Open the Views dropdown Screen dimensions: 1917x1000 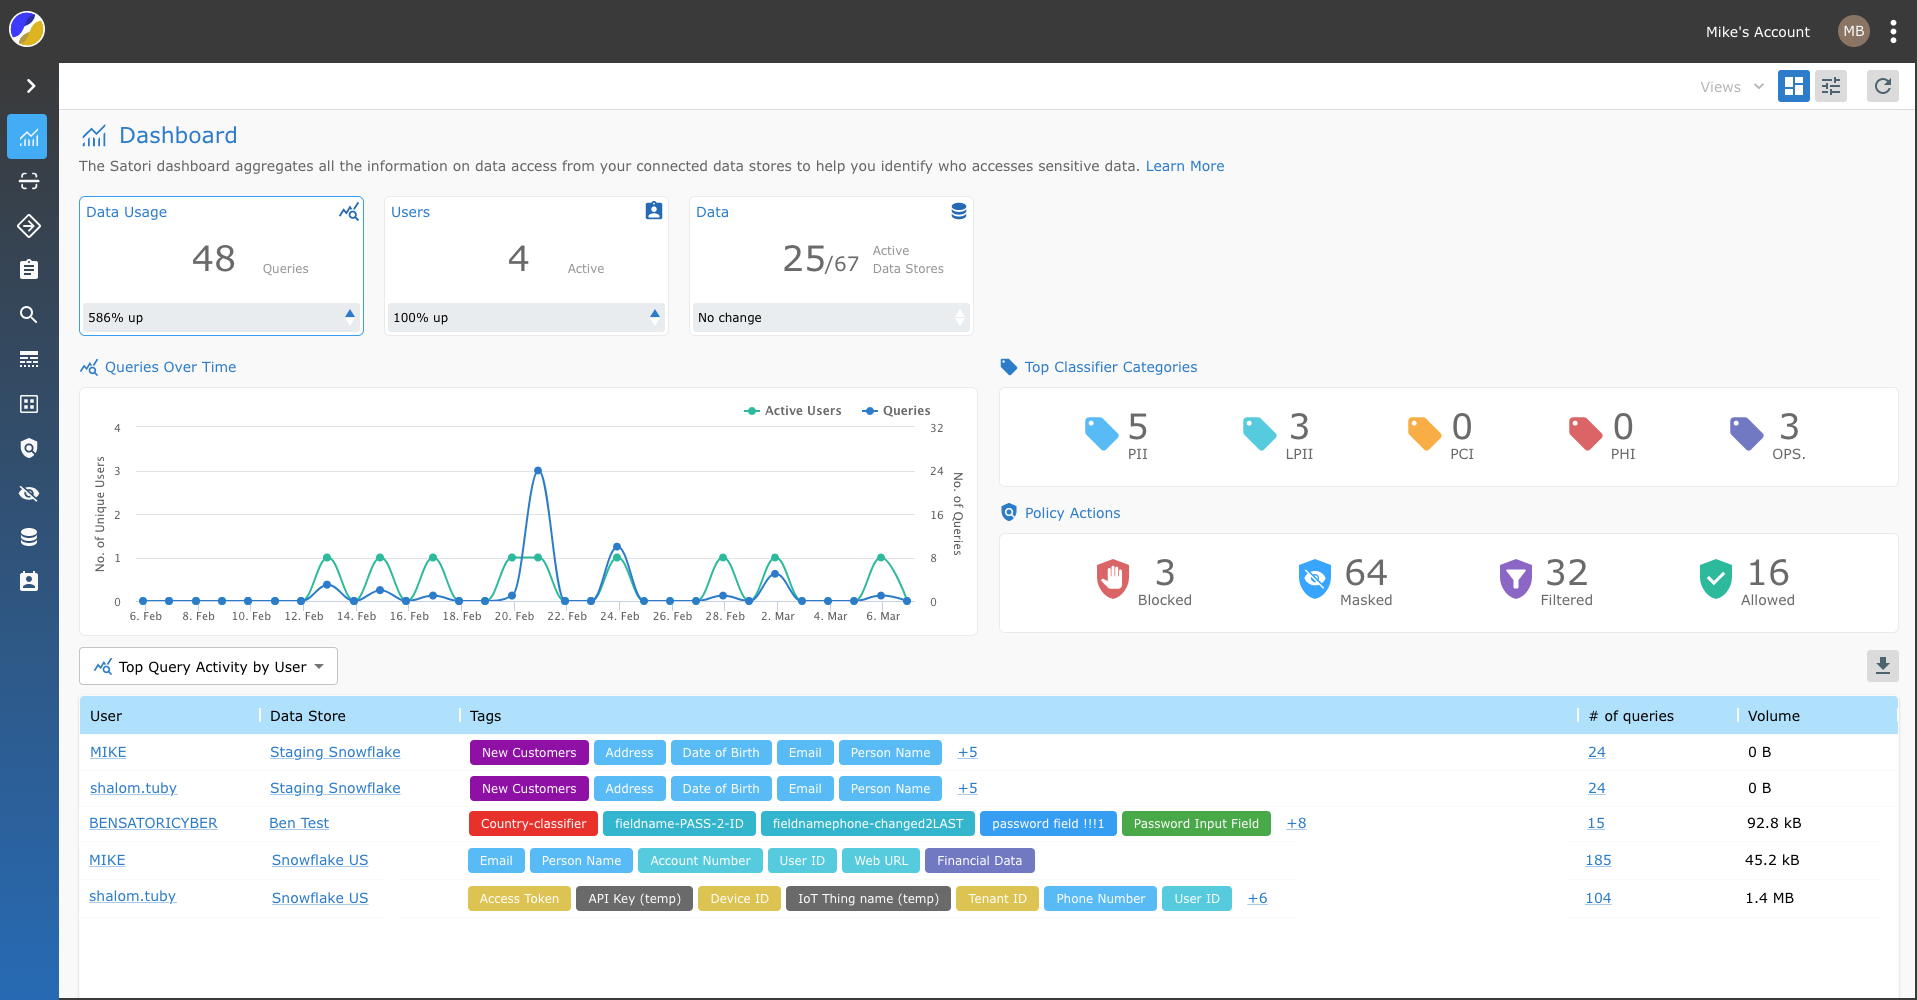pos(1731,87)
